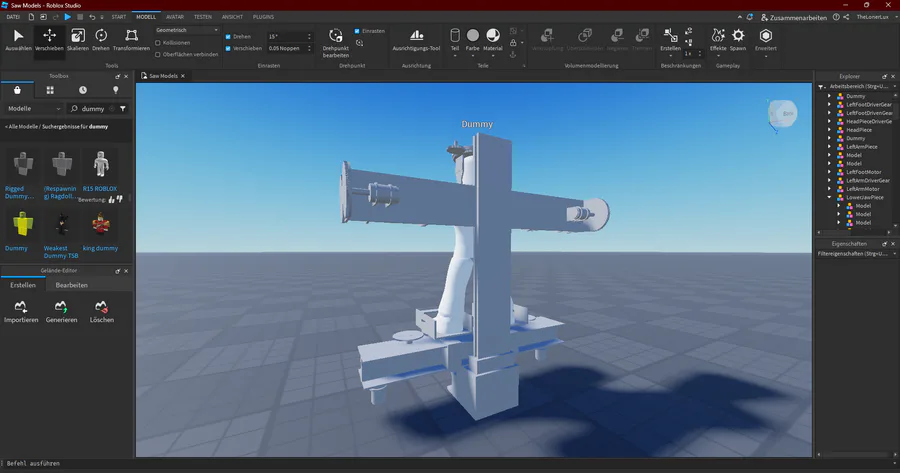The width and height of the screenshot is (900, 473).
Task: Click the Toolbox search field with dummy
Action: (x=92, y=108)
